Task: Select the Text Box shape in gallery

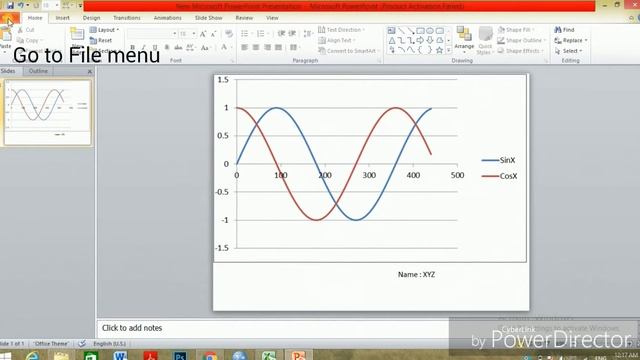Action: pos(391,31)
